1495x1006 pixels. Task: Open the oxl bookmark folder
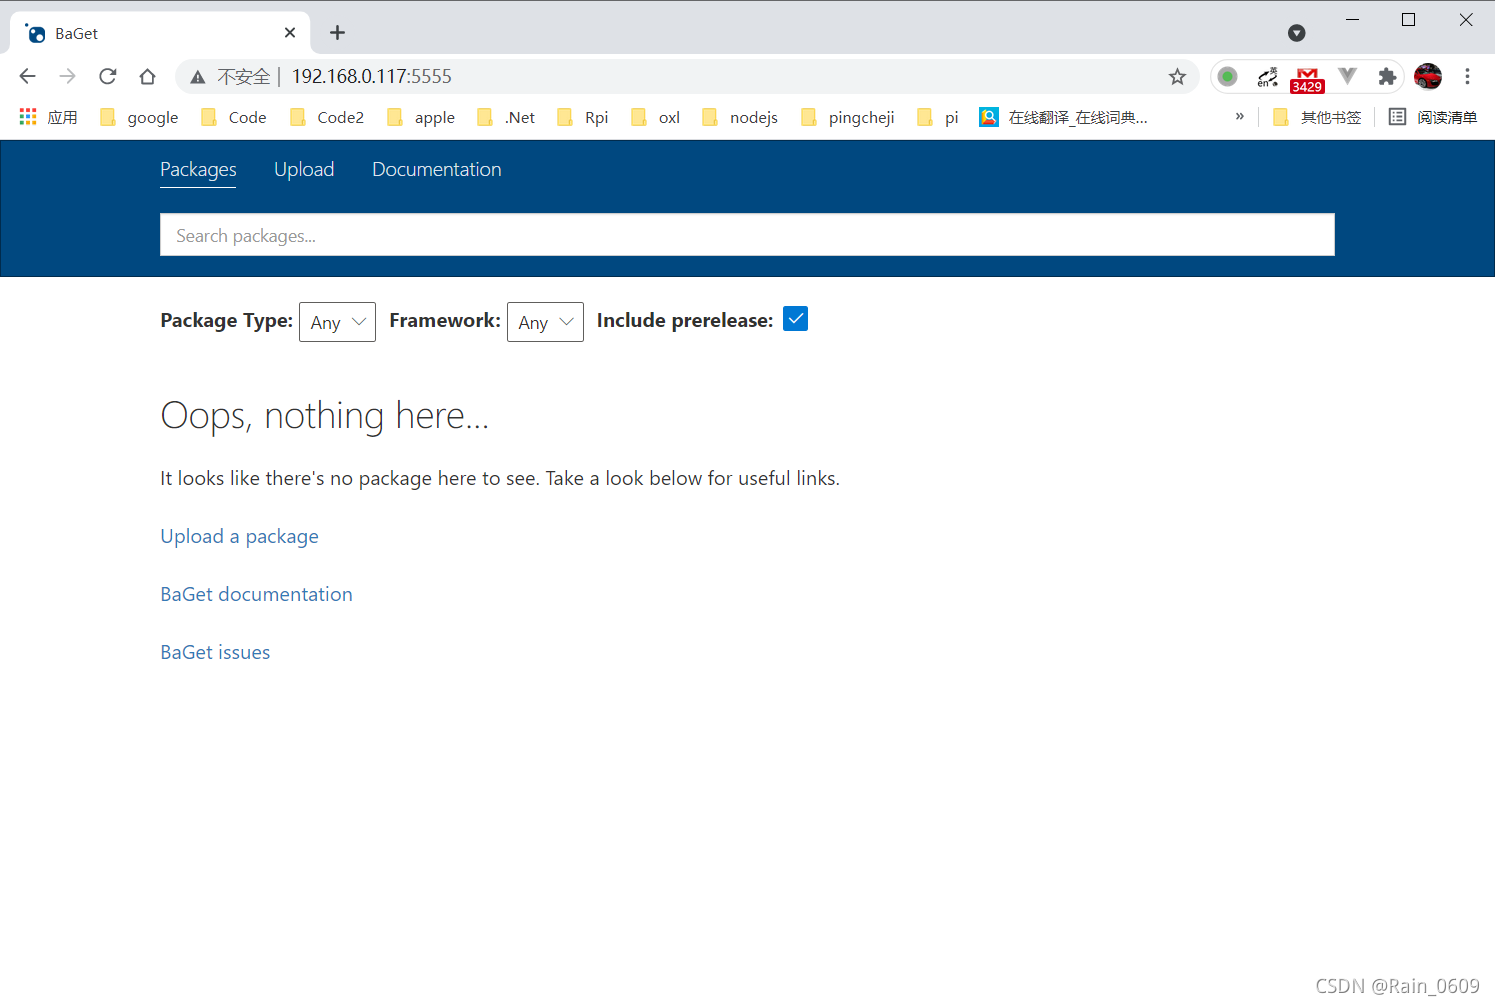pyautogui.click(x=655, y=117)
